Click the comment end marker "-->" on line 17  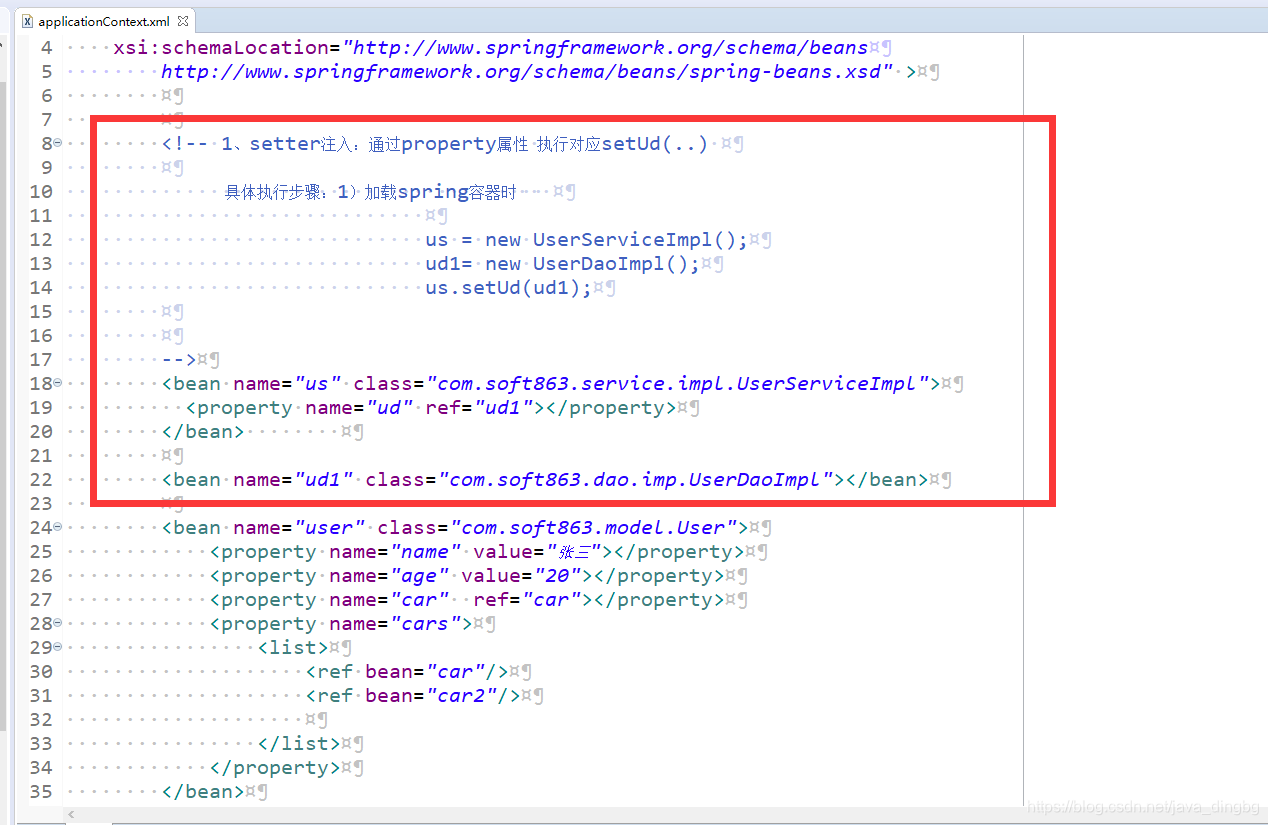179,360
